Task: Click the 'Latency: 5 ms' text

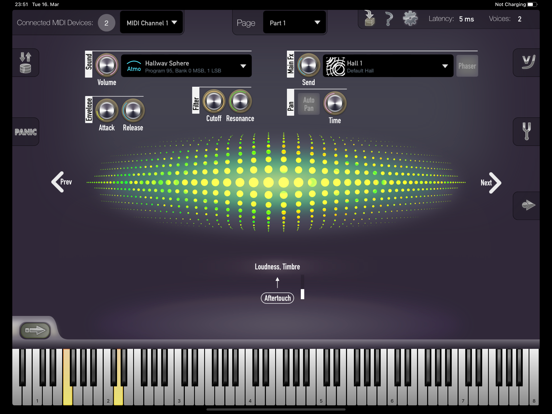Action: click(451, 19)
